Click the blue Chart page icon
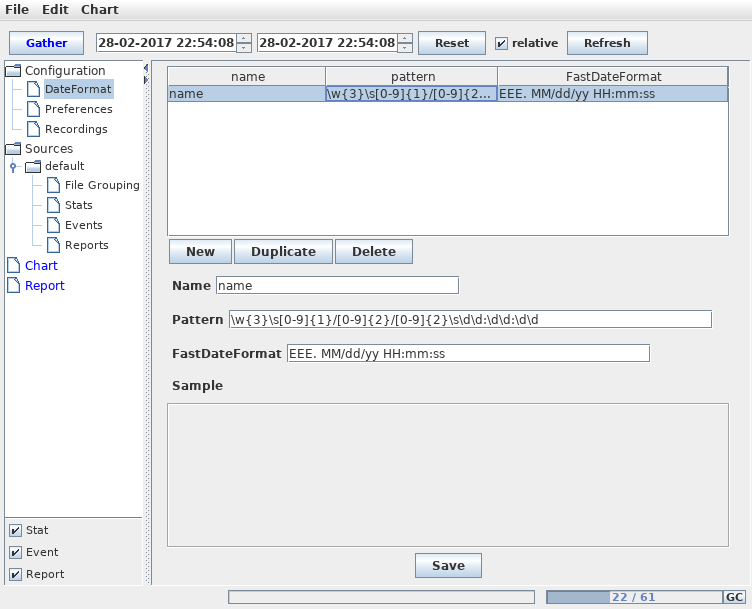Viewport: 752px width, 609px height. [14, 265]
